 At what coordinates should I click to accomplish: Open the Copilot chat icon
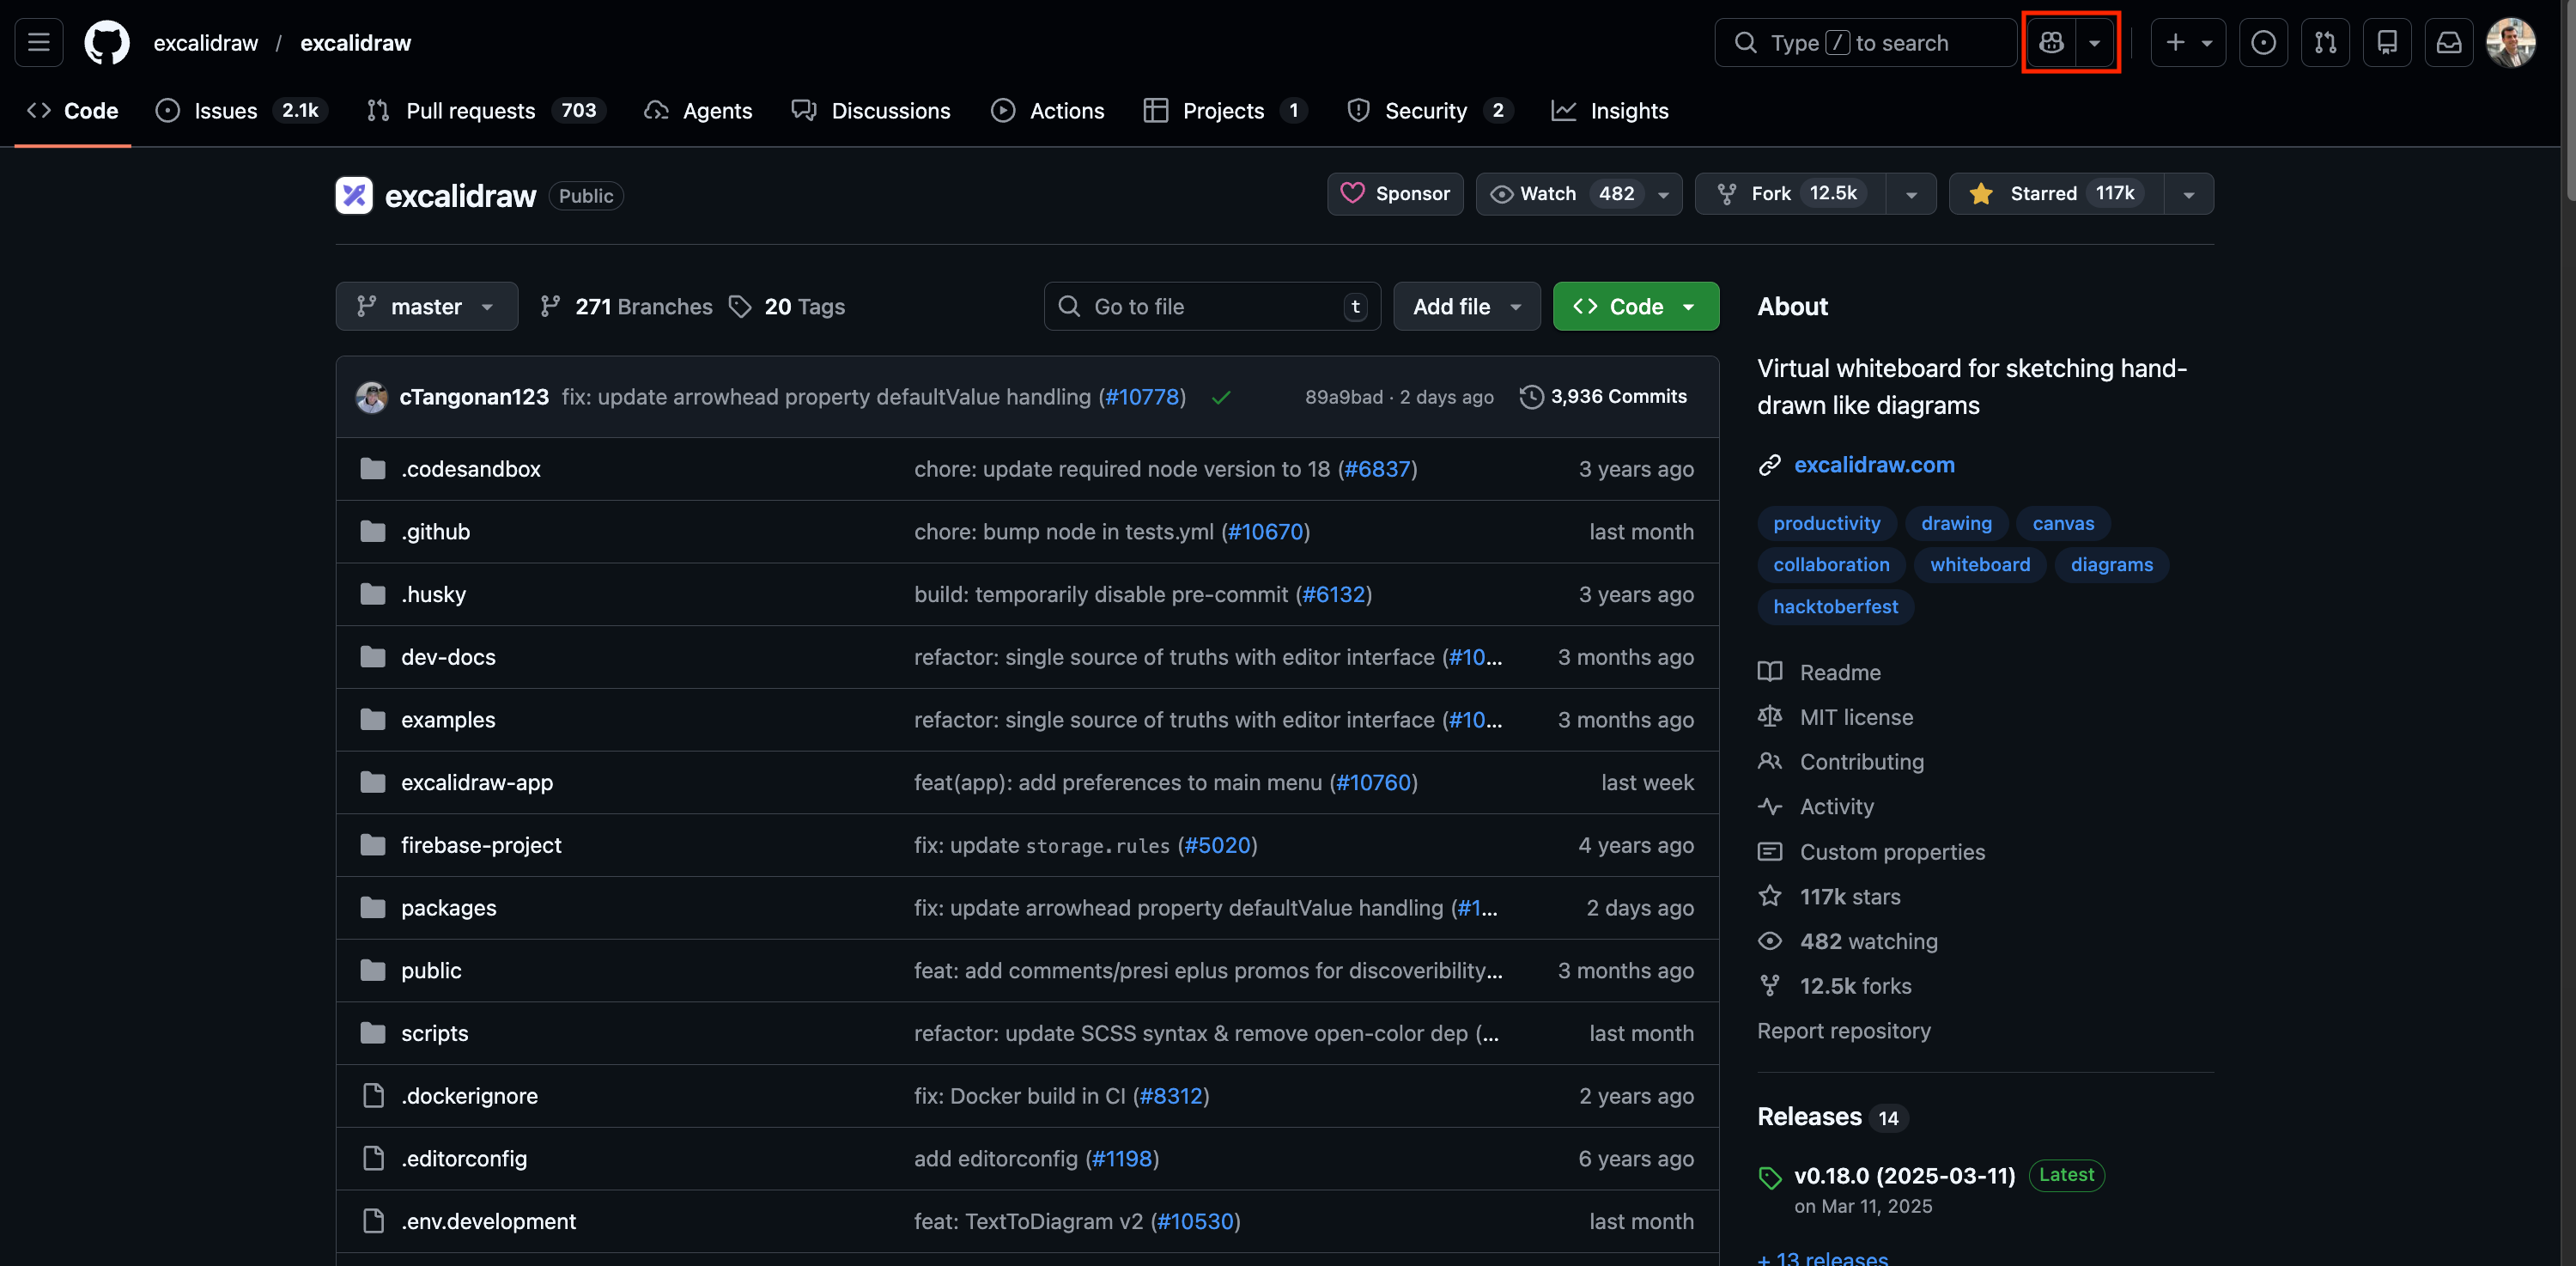2051,43
